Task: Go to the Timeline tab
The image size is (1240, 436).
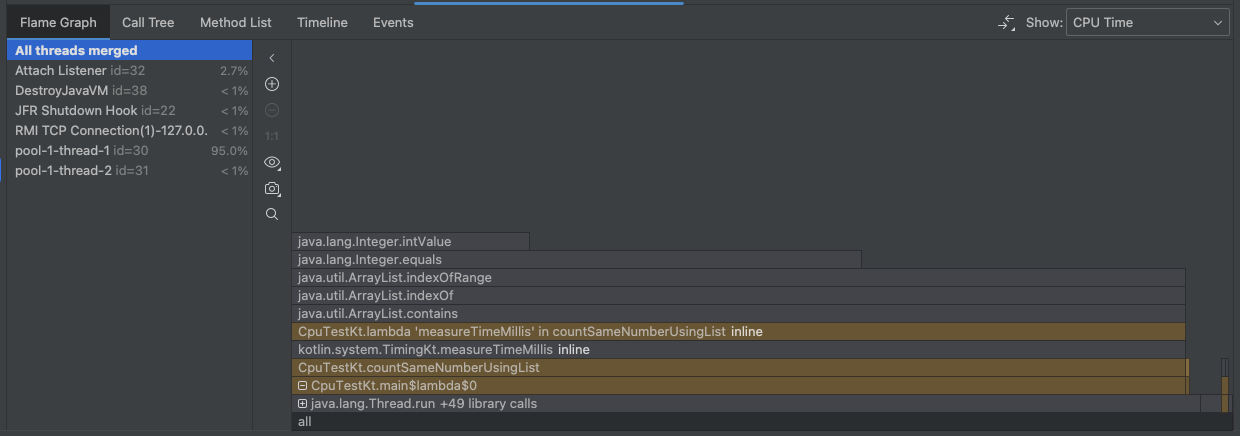Action: (322, 22)
